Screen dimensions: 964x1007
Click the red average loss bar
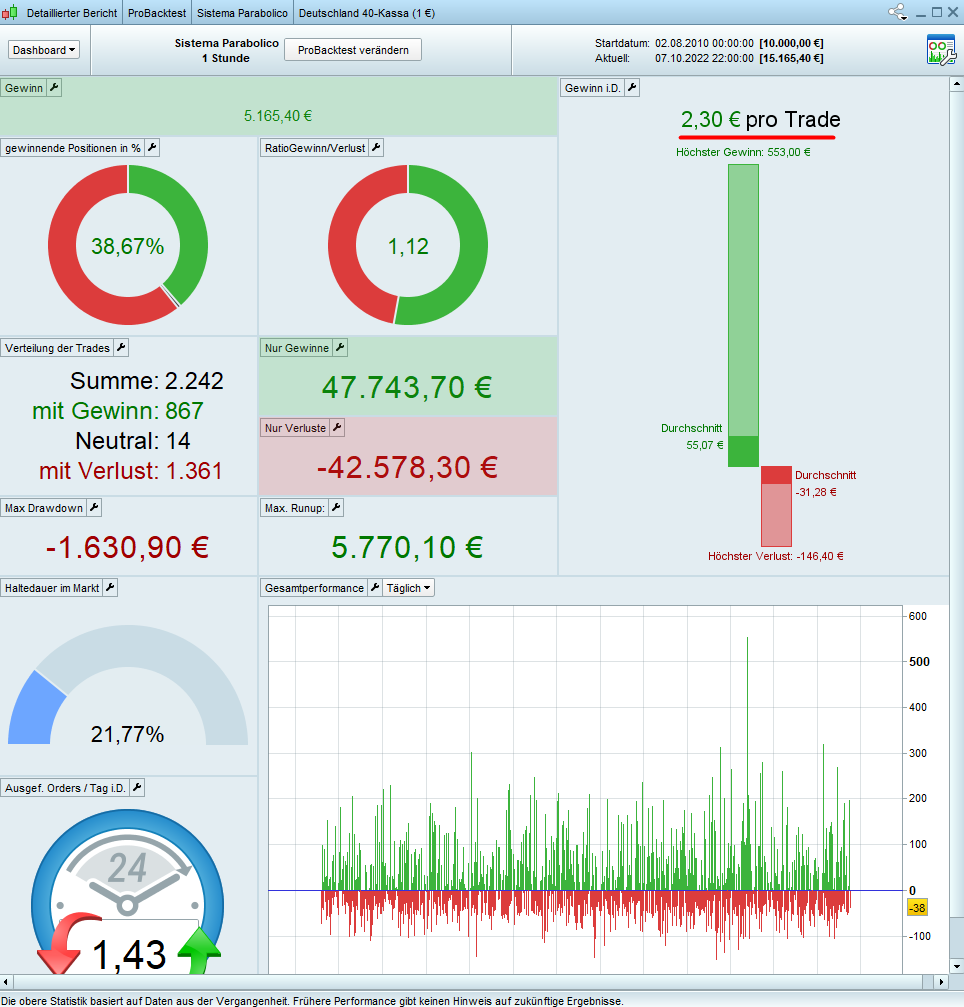point(776,475)
